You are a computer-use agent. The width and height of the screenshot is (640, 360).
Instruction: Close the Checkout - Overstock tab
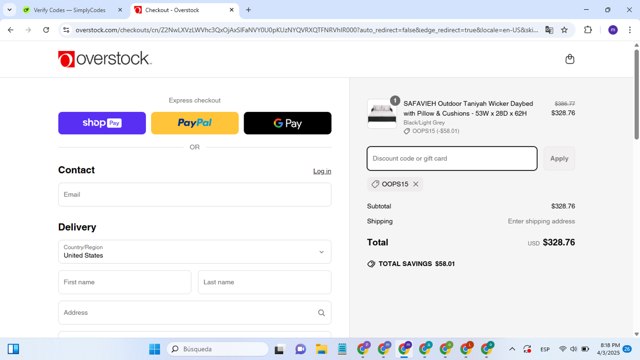[x=231, y=10]
